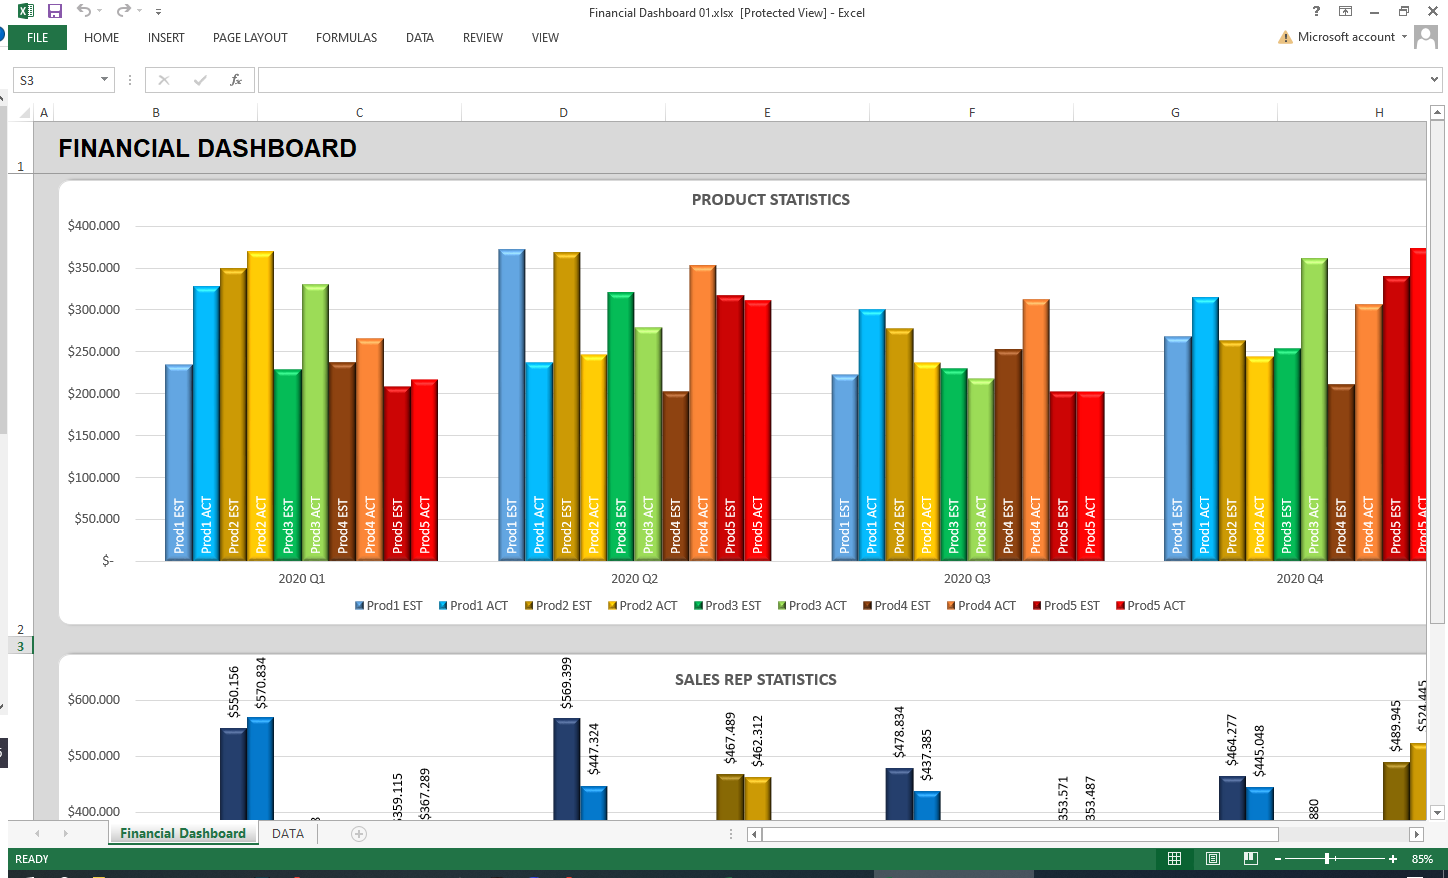Viewport: 1448px width, 878px height.
Task: Switch to Normal view in status bar
Action: (x=1175, y=859)
